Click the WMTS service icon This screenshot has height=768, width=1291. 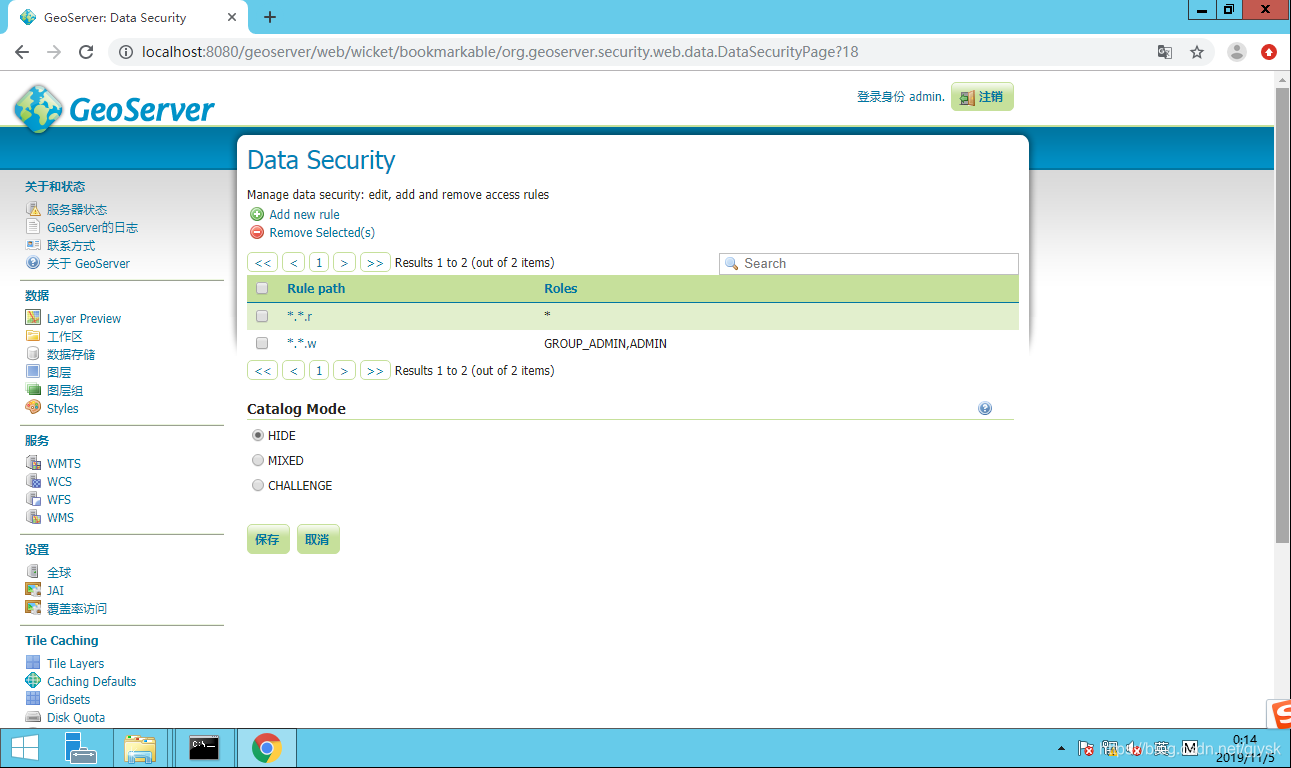tap(33, 463)
